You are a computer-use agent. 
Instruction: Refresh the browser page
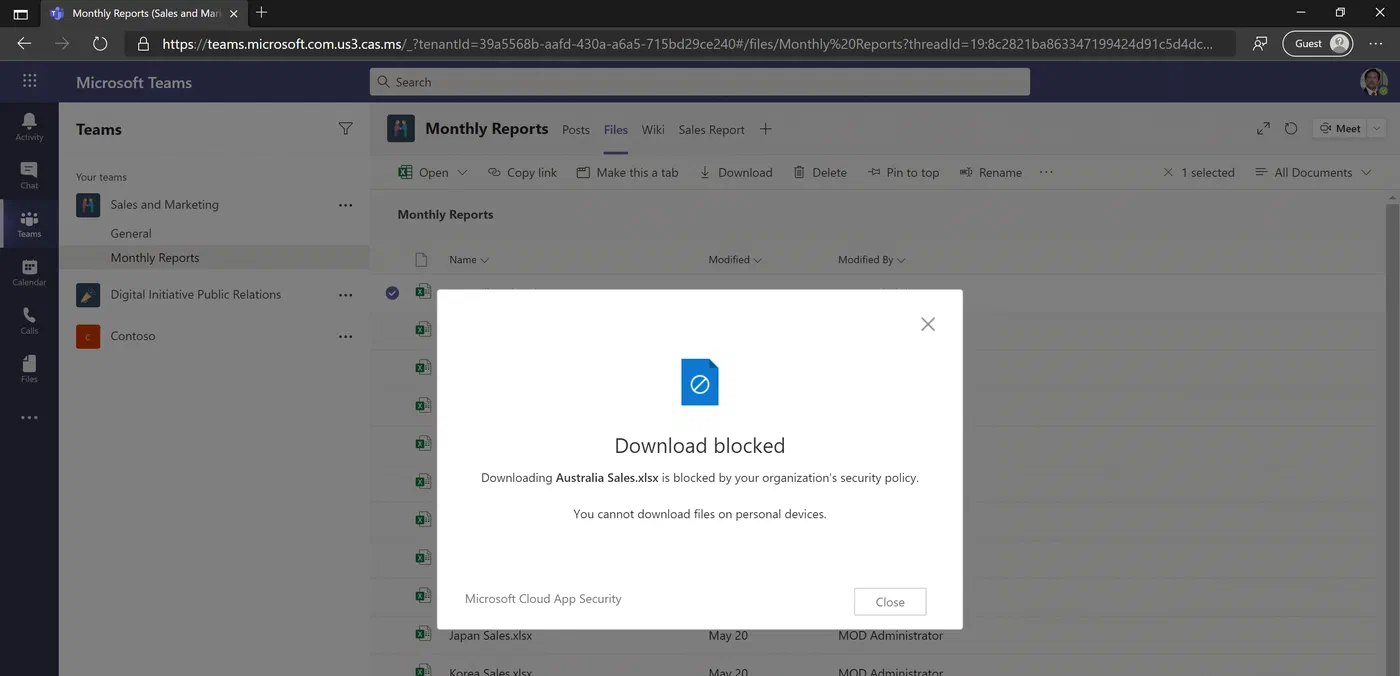click(100, 44)
